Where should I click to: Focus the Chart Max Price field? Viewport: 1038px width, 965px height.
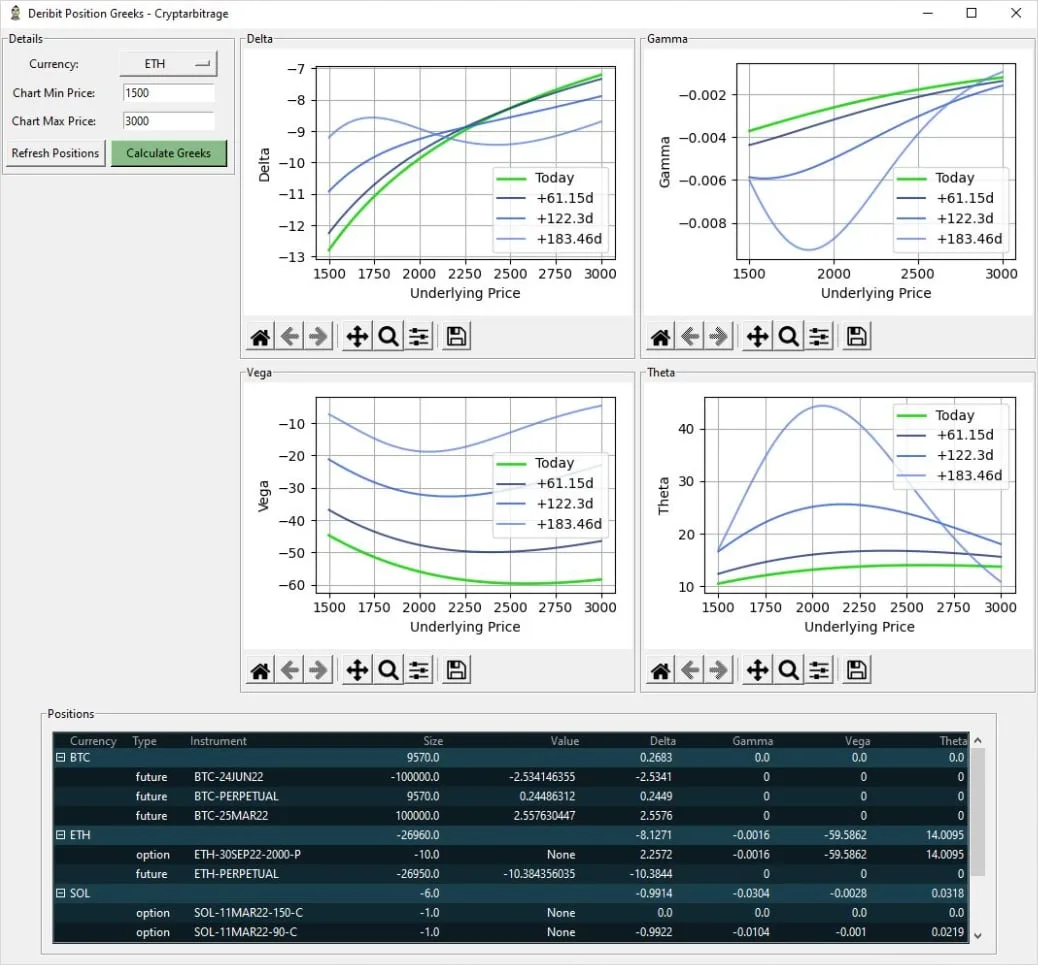pos(169,121)
